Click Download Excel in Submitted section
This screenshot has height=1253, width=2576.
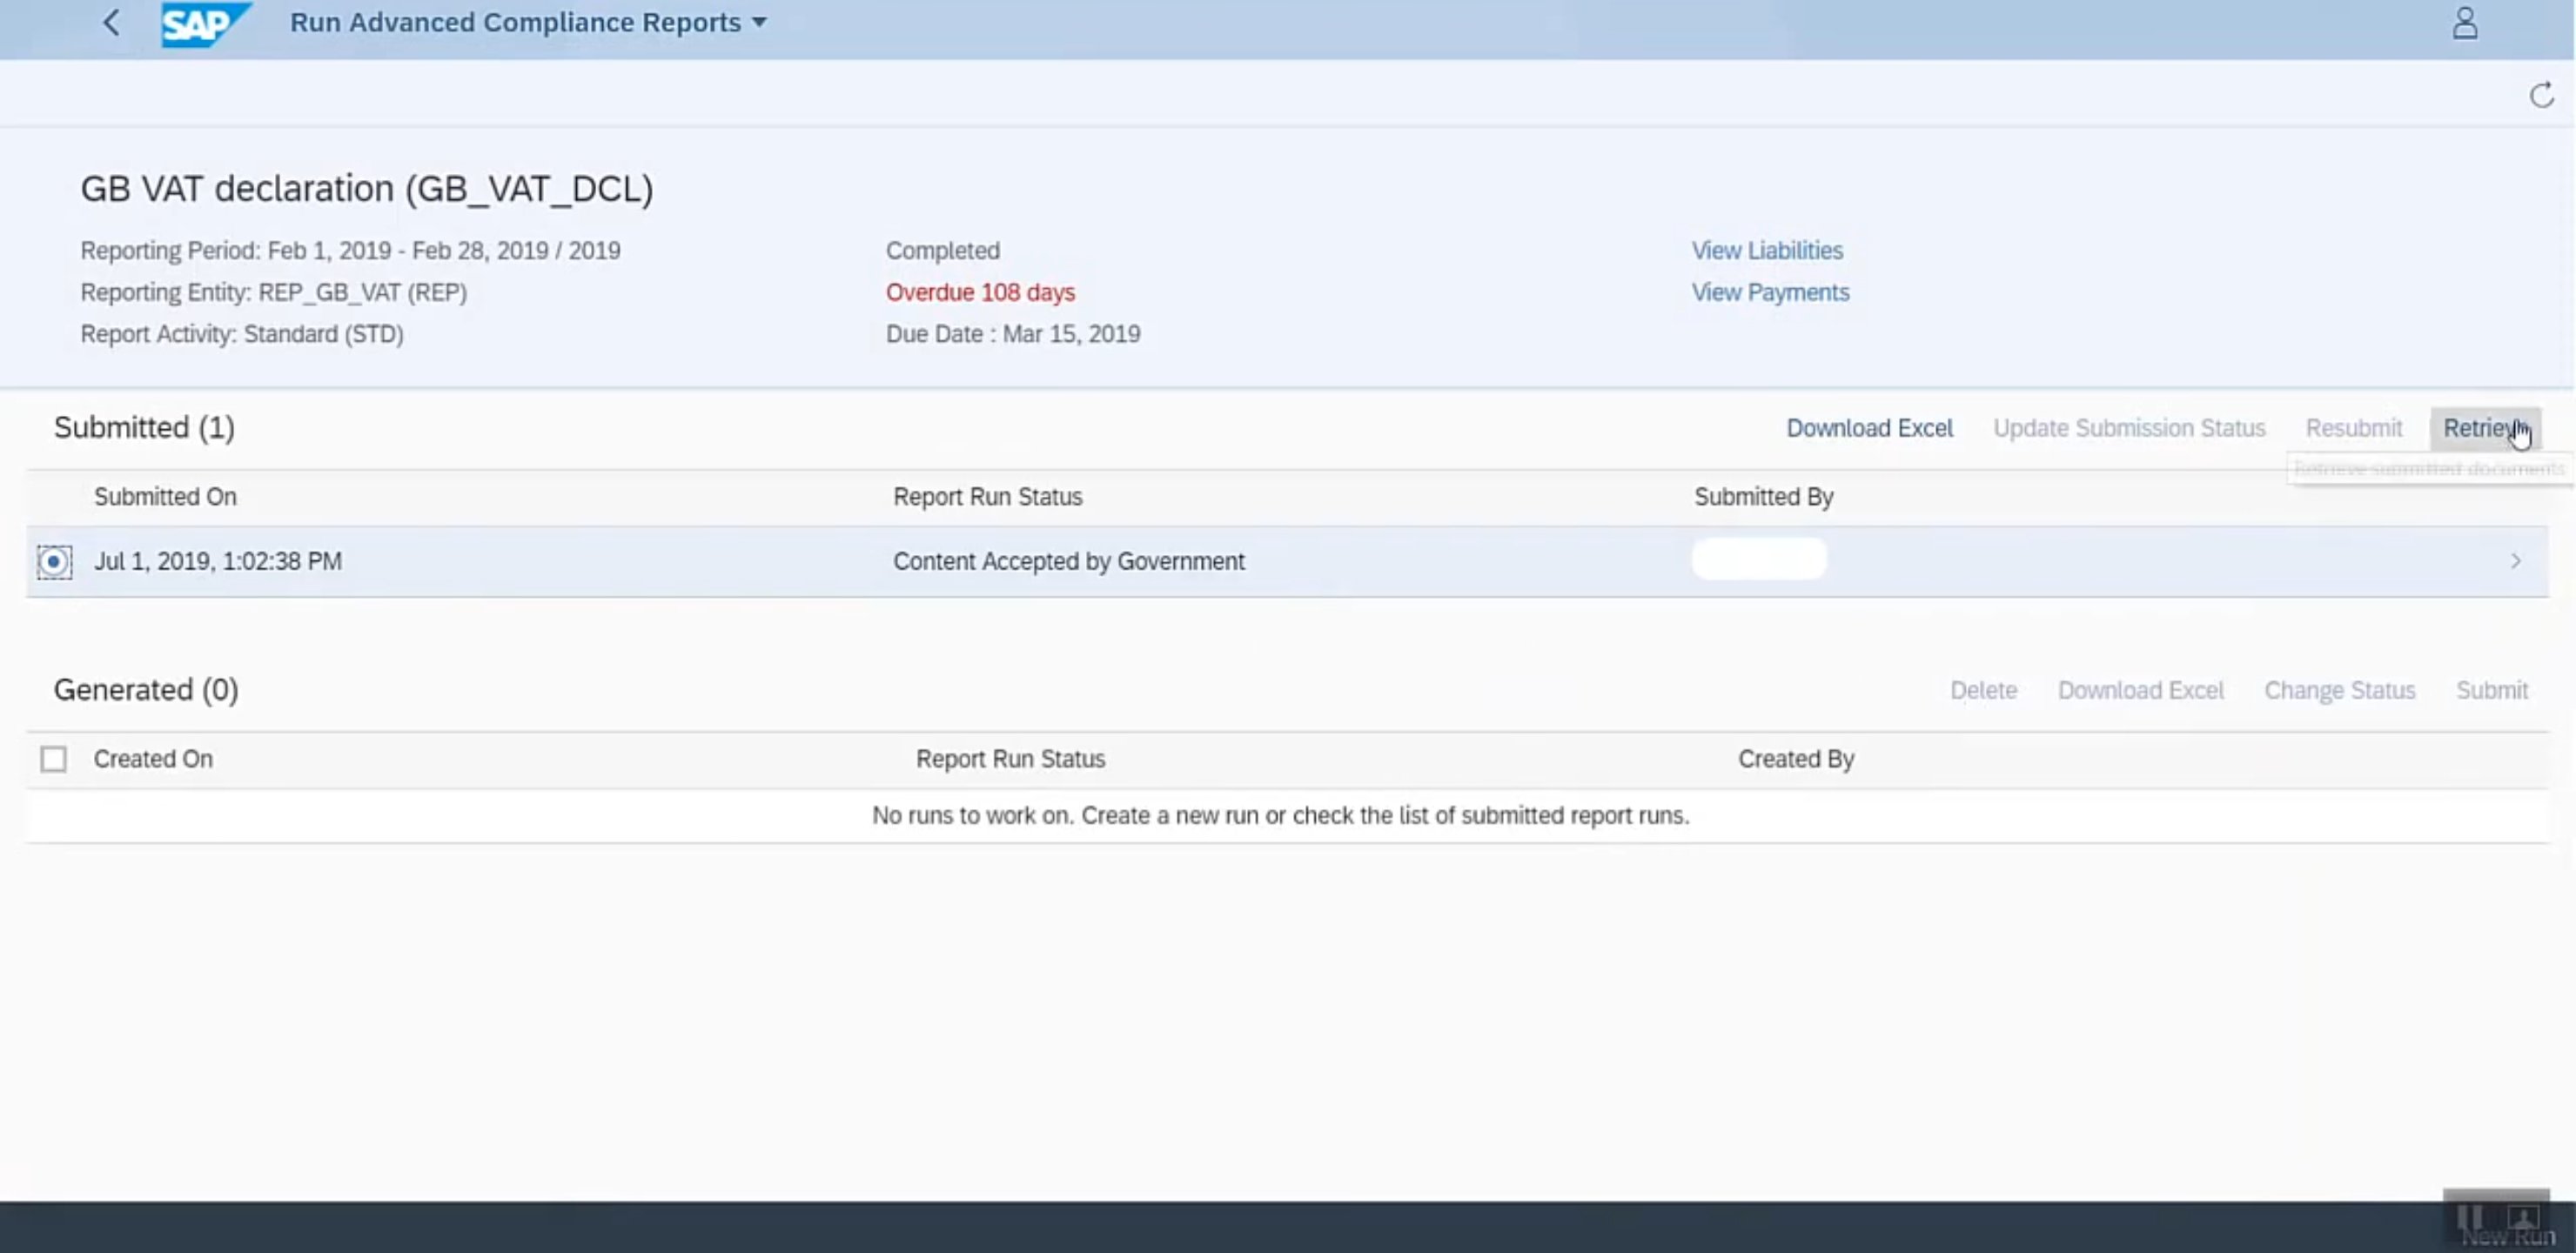coord(1868,428)
